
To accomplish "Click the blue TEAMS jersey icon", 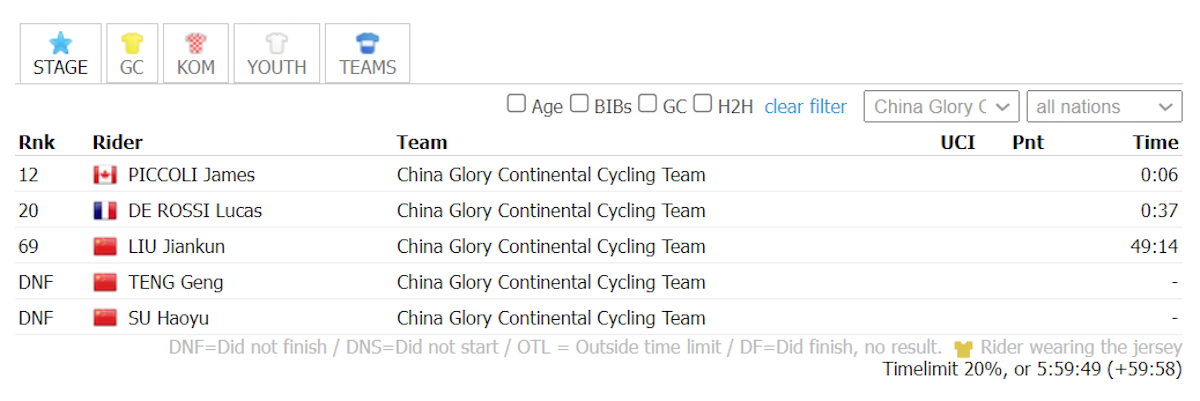I will point(367,43).
